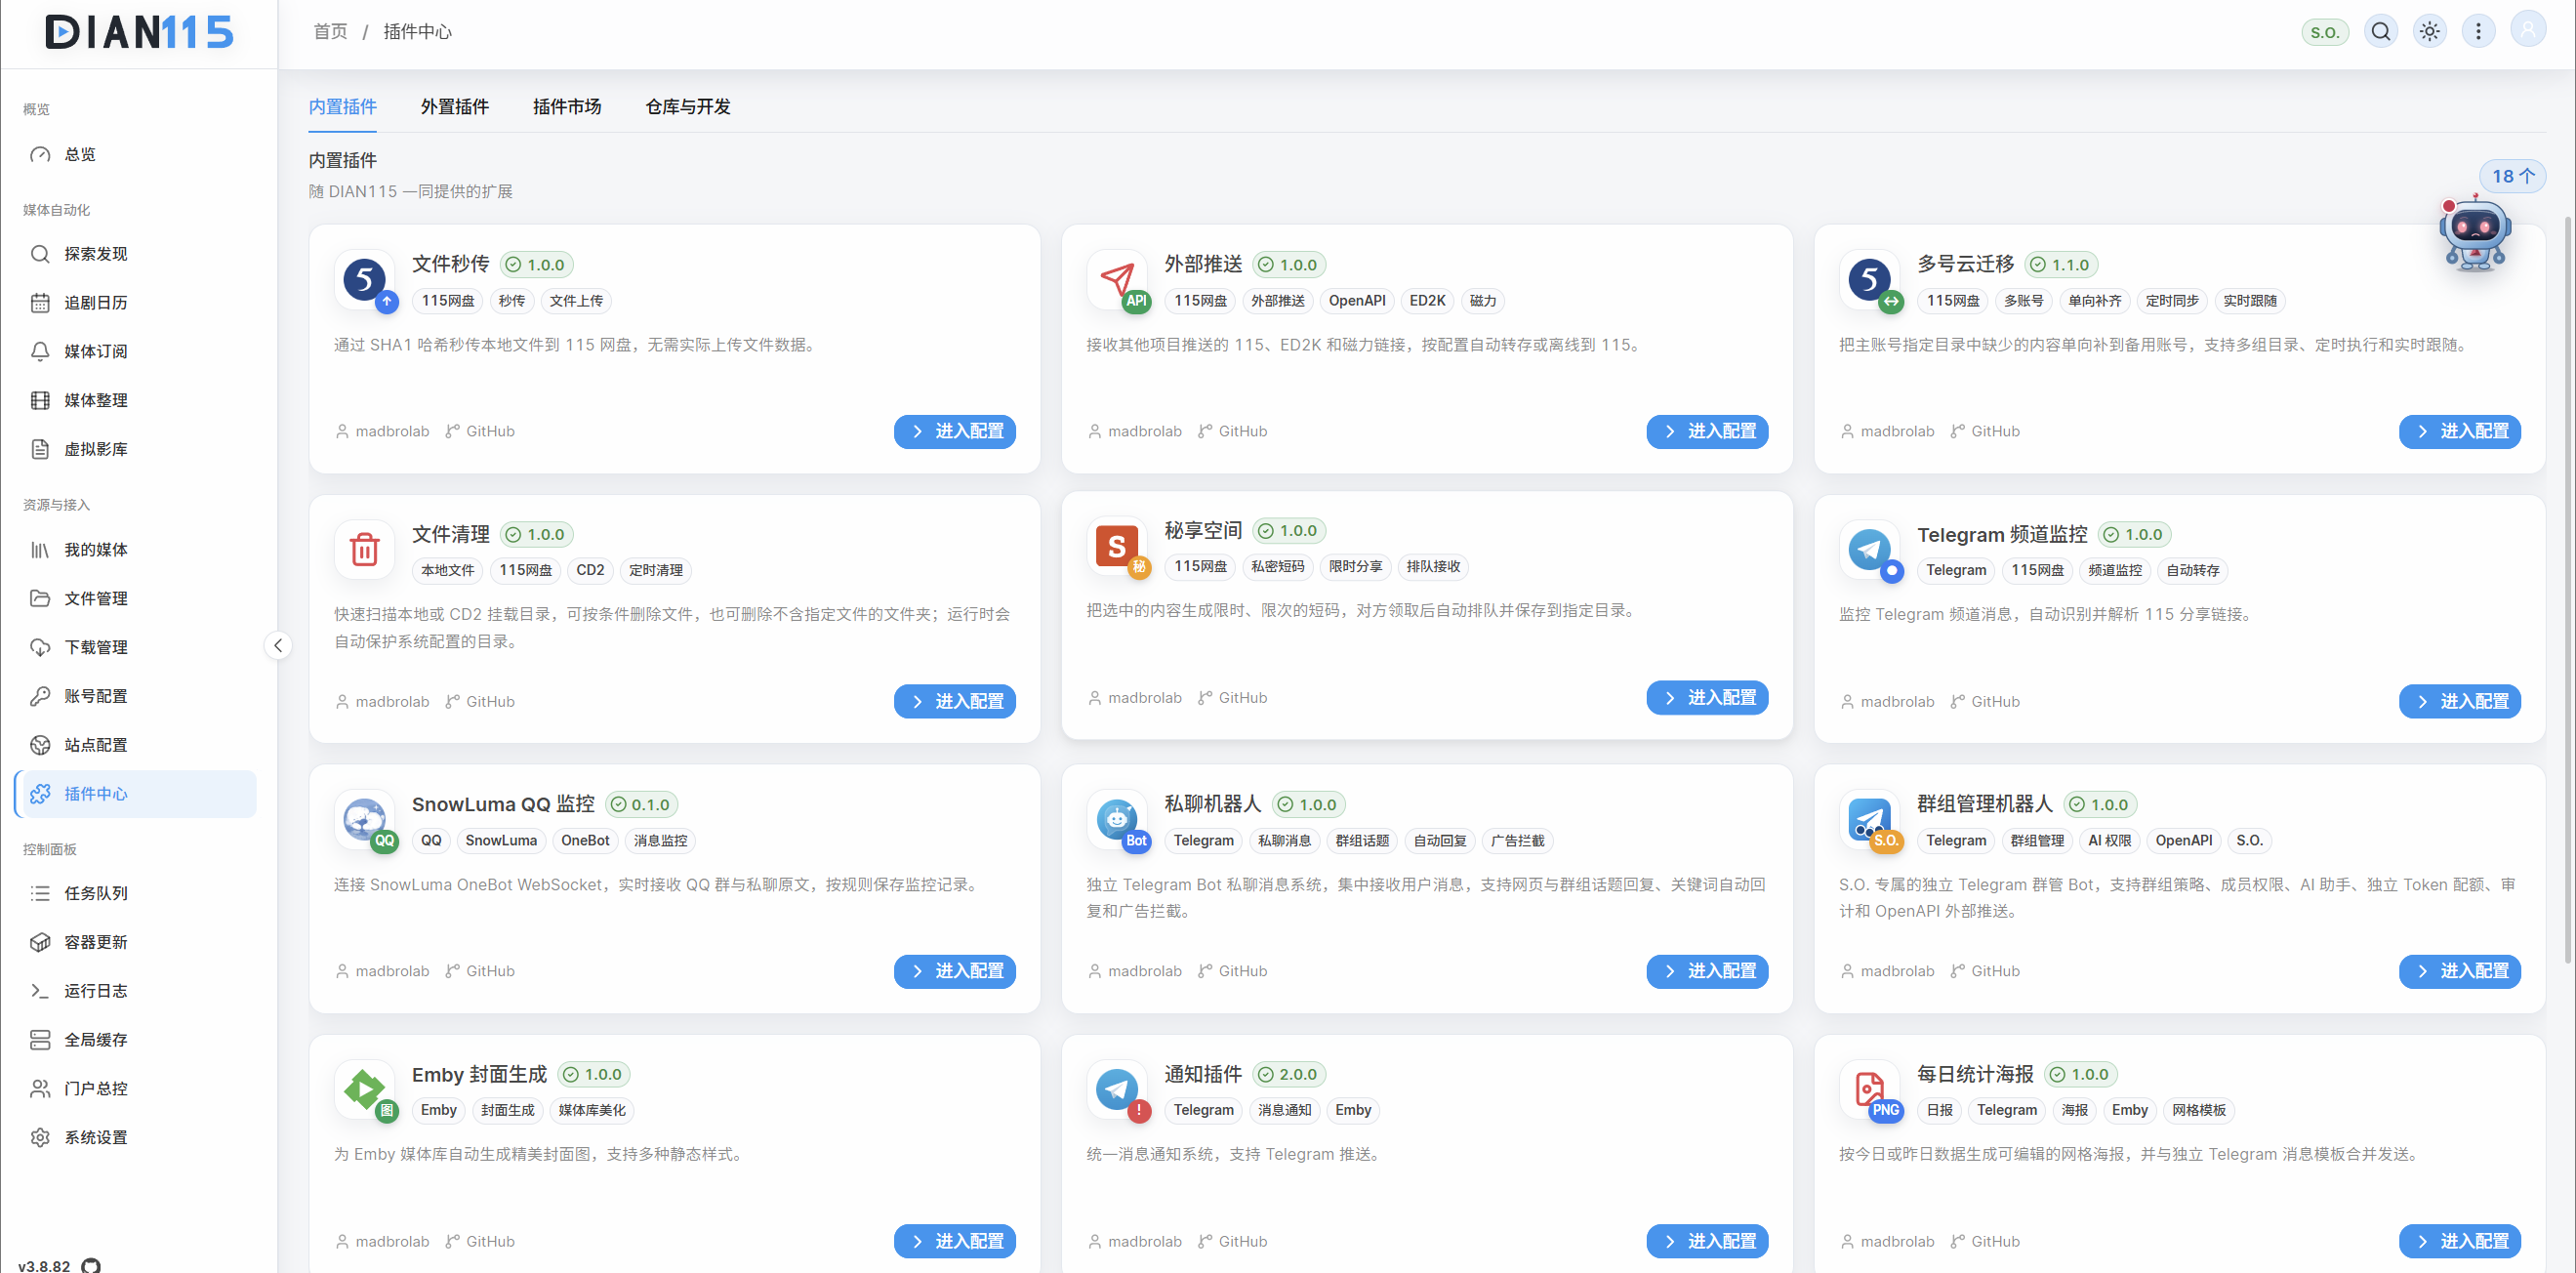Click the 运行日志 terminal icon
The image size is (2576, 1273).
[40, 991]
